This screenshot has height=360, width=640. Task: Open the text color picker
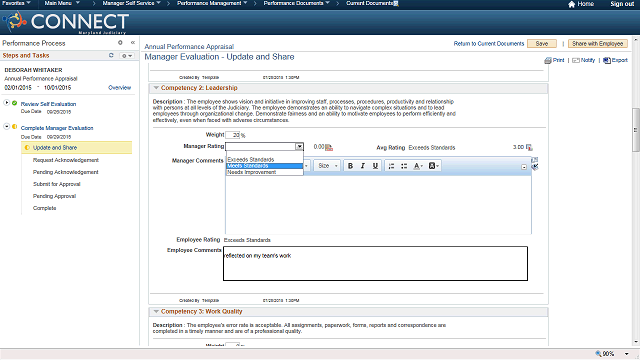418,166
